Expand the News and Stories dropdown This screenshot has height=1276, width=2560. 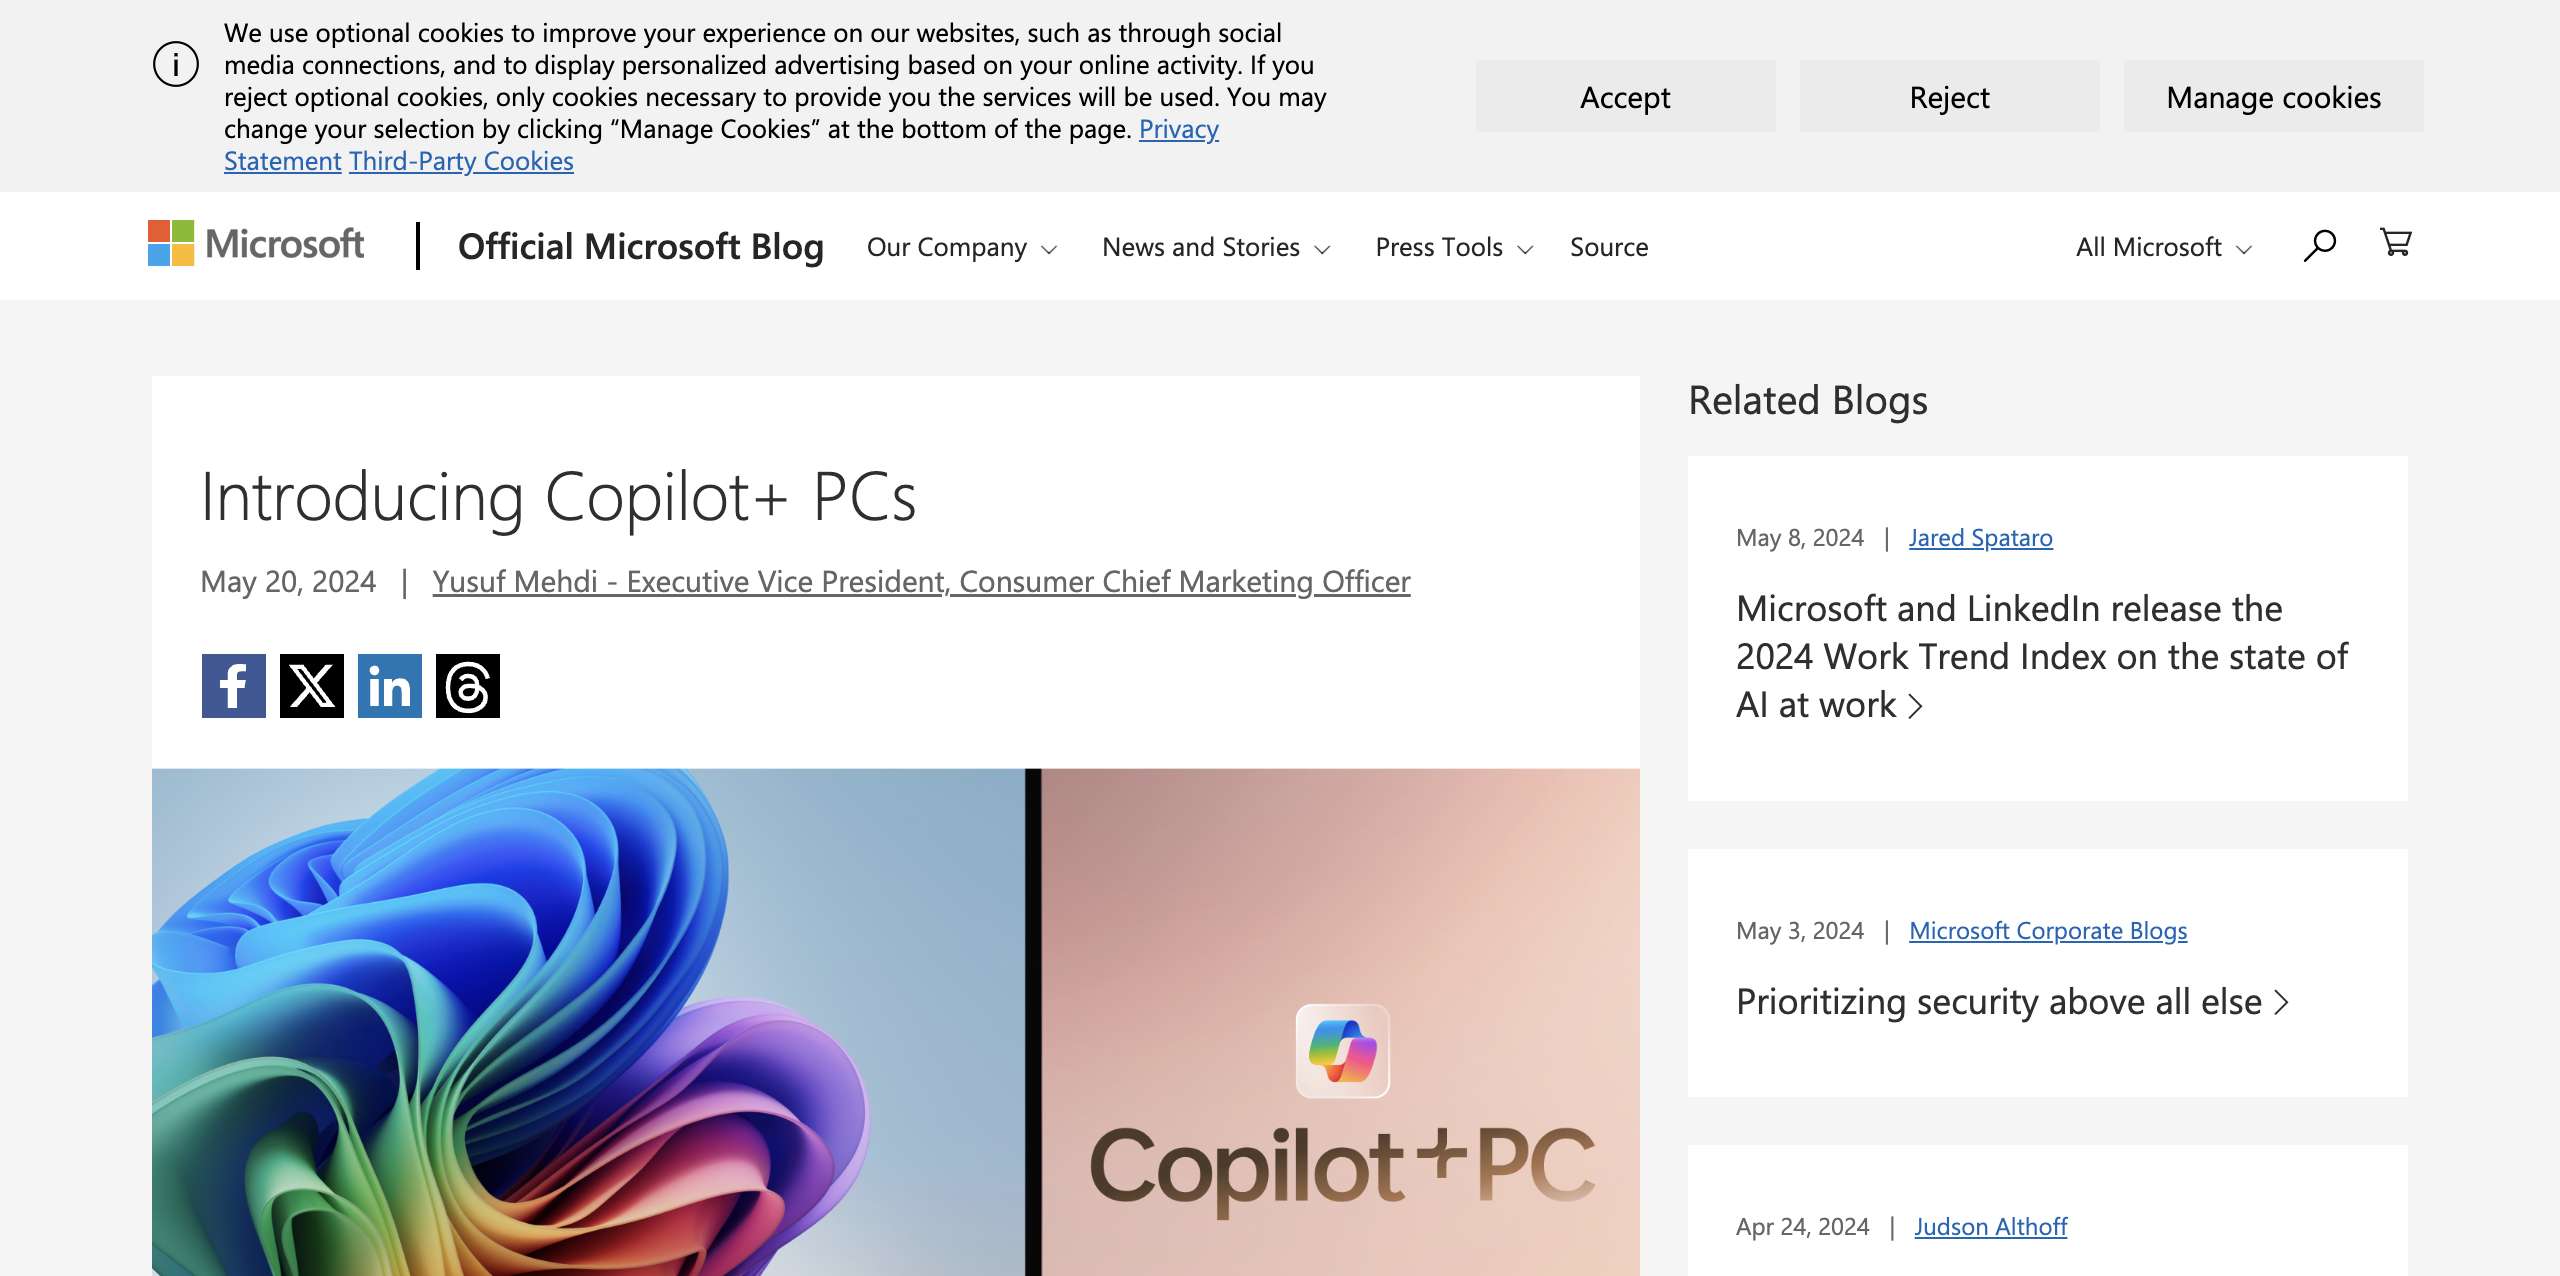pos(1215,247)
